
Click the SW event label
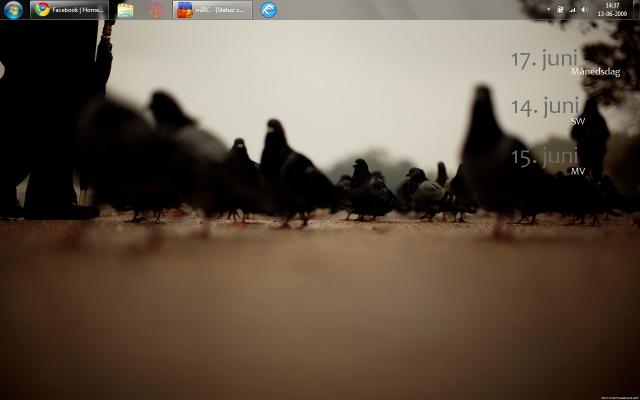577,121
